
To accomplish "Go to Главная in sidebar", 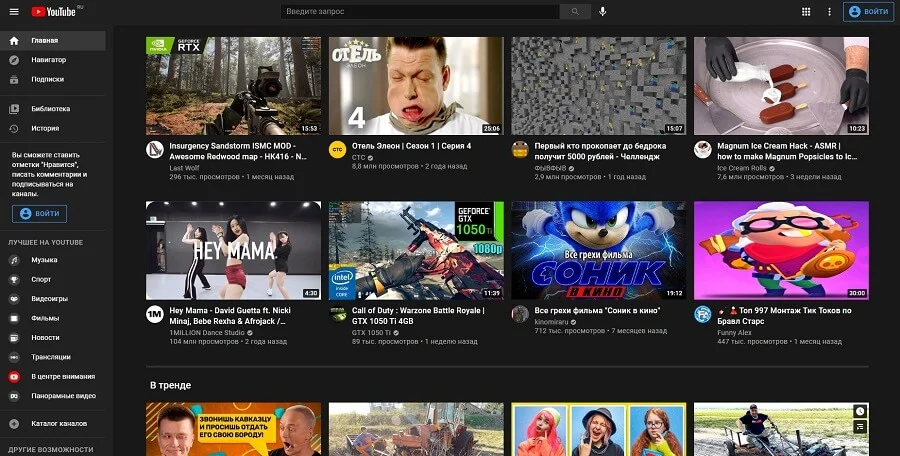I will coord(44,41).
